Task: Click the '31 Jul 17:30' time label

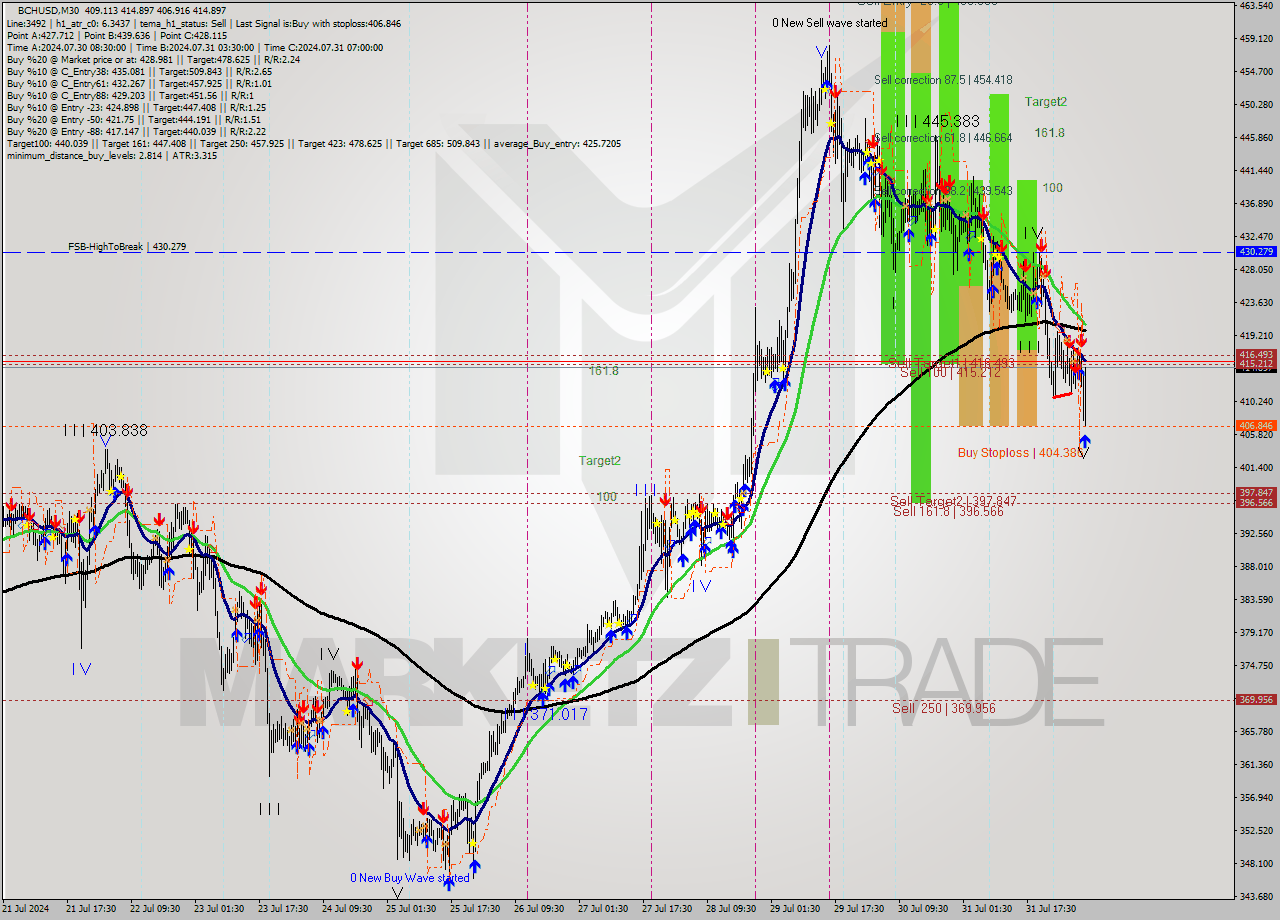Action: [1051, 909]
